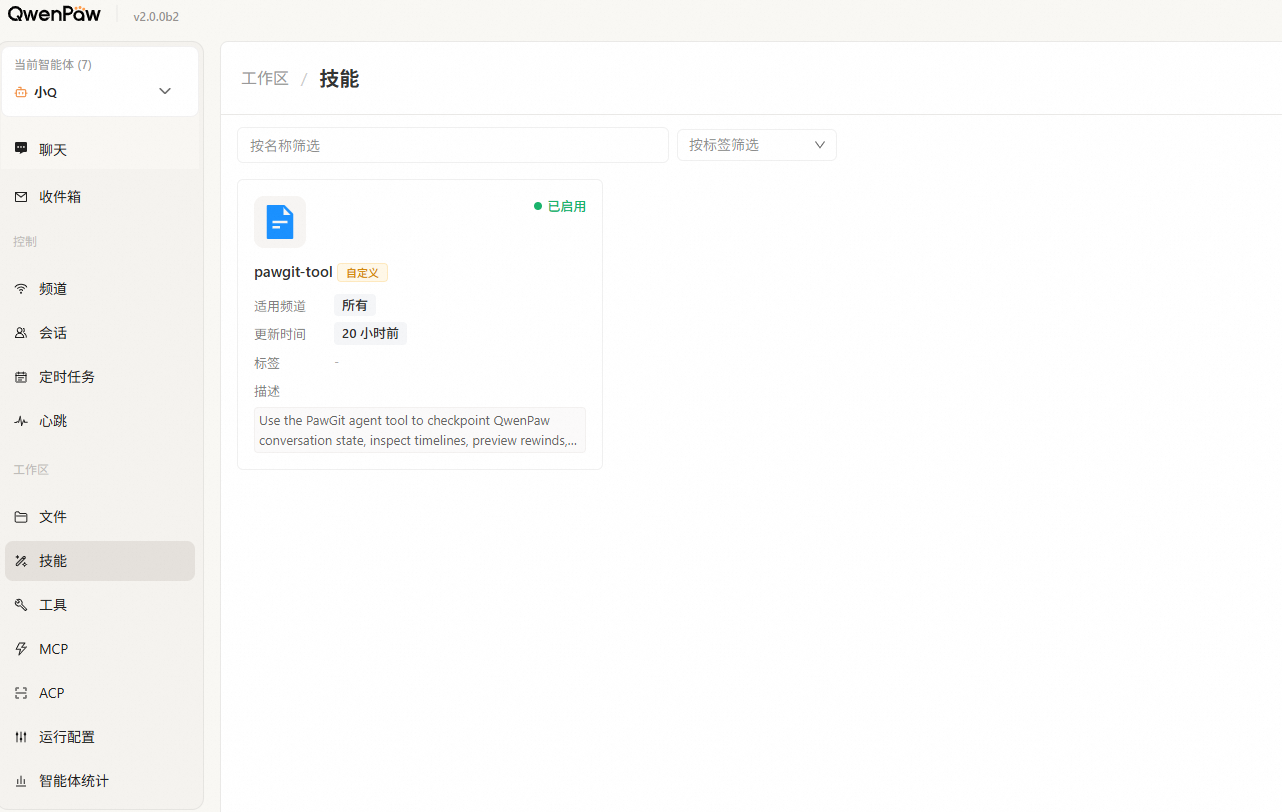
Task: Click the wrench icon for 工具
Action: click(x=21, y=605)
